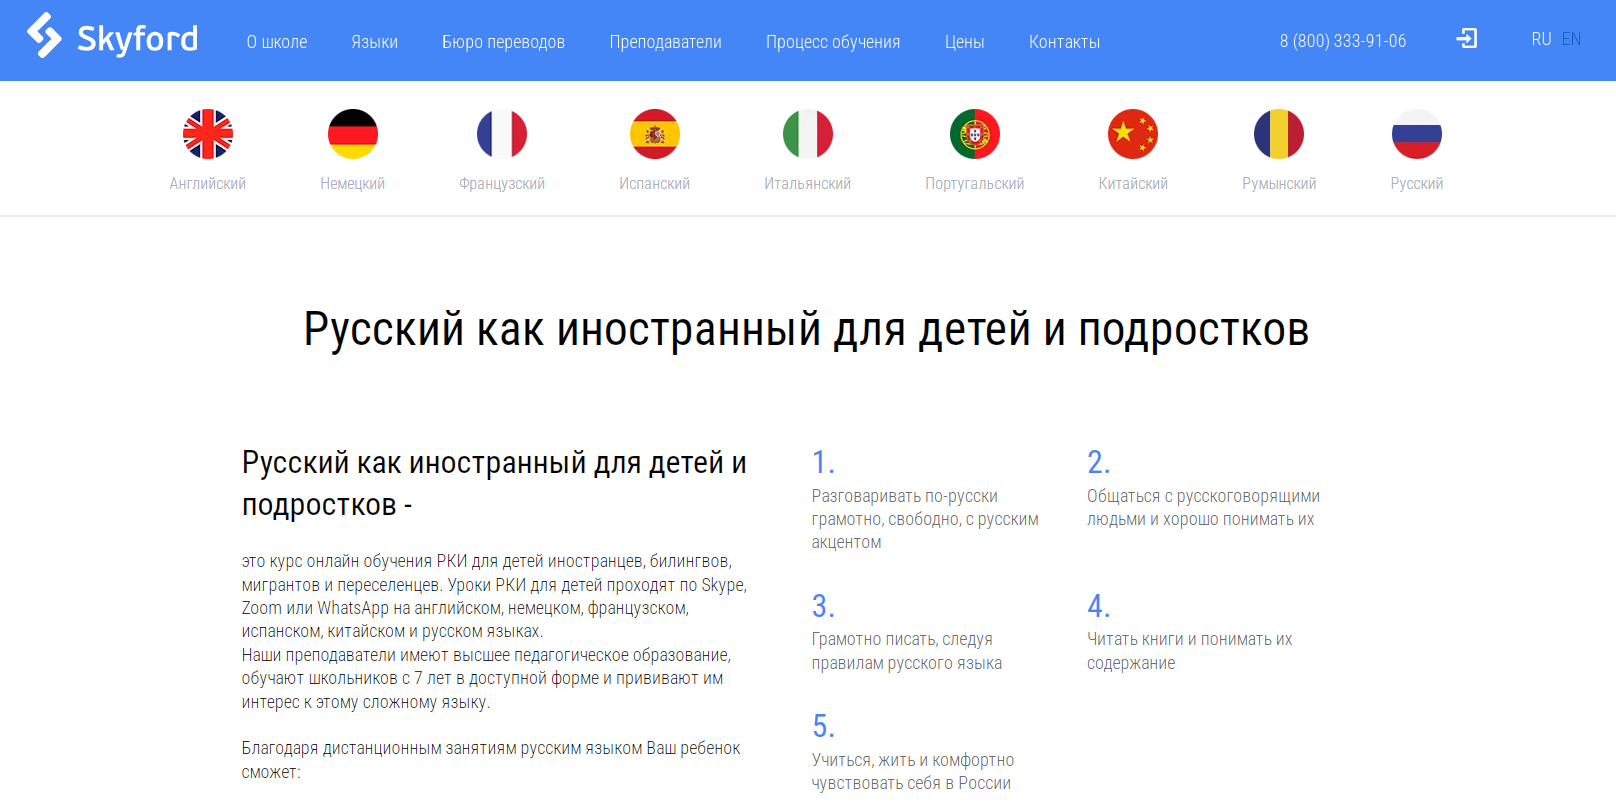Click the number '2.' list marker
The image size is (1616, 807).
point(1098,463)
